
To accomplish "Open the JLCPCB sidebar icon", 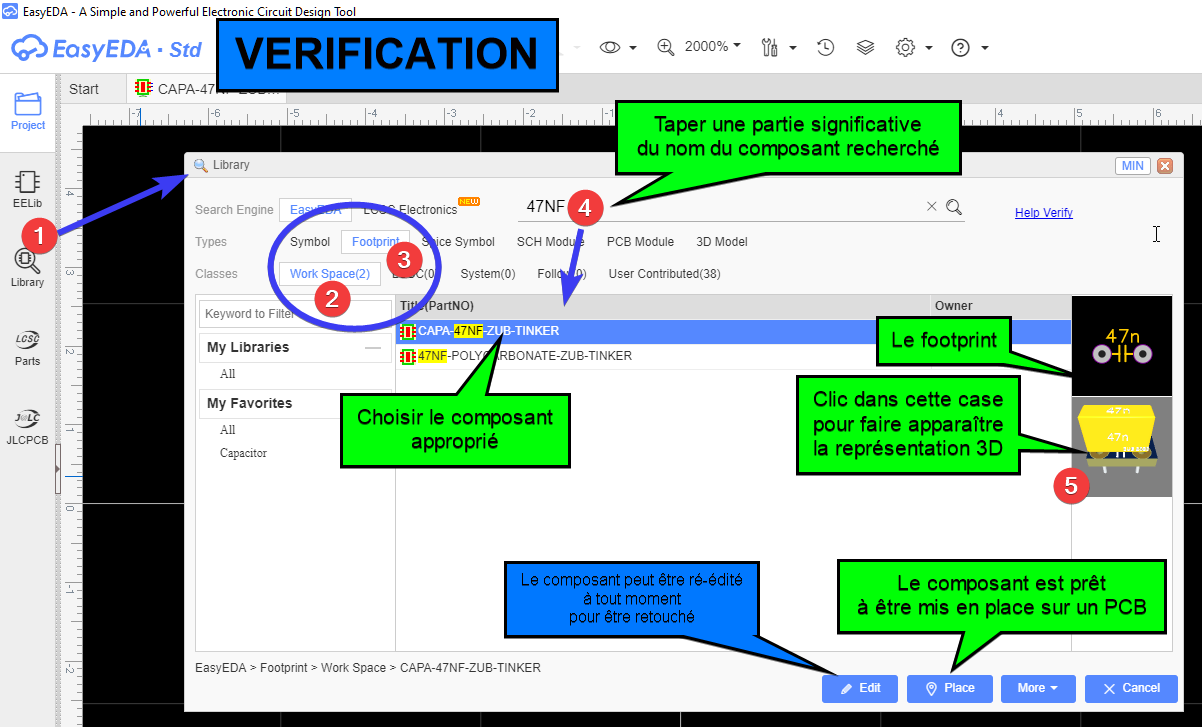I will (x=27, y=426).
